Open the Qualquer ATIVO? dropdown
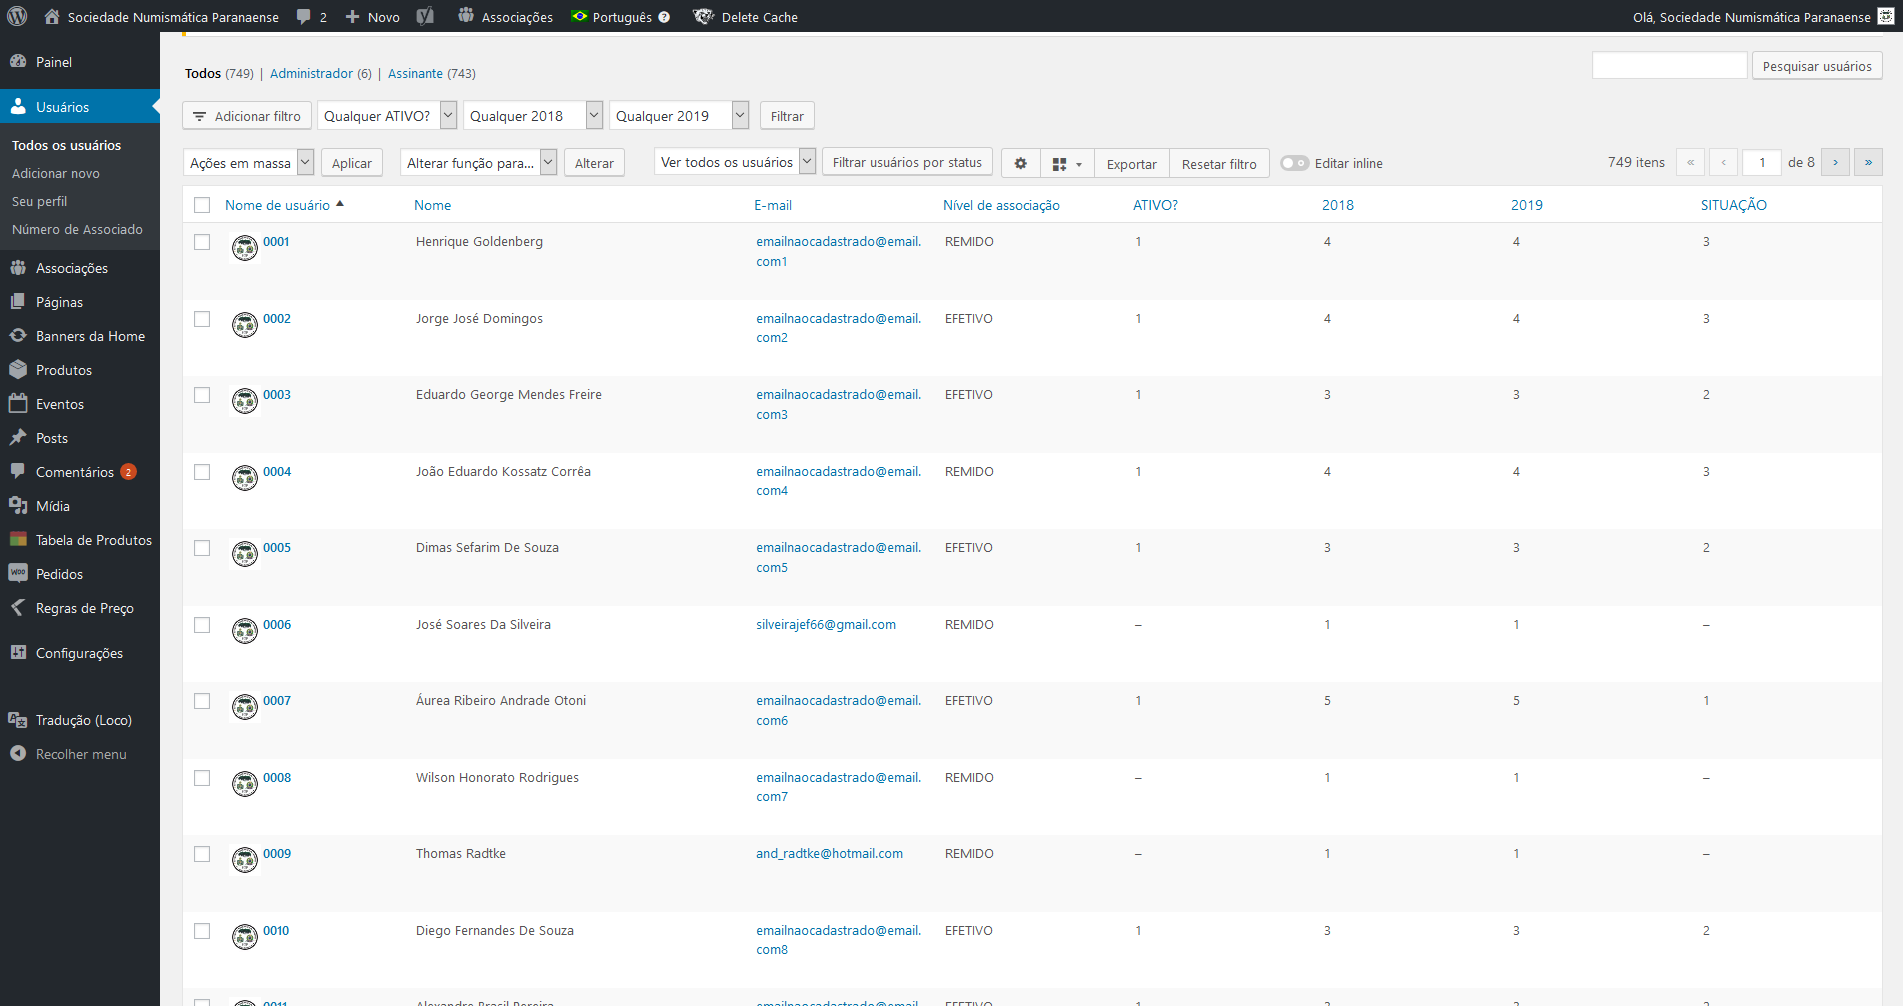The width and height of the screenshot is (1903, 1006). click(x=387, y=116)
